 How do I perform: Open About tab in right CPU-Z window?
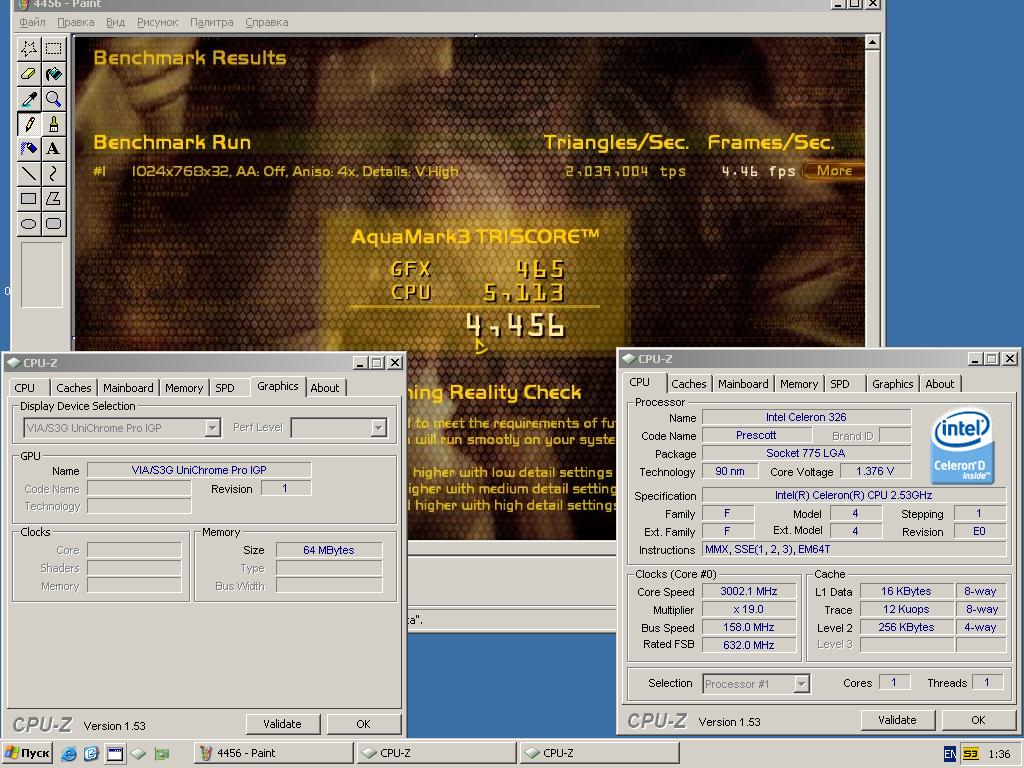tap(940, 384)
